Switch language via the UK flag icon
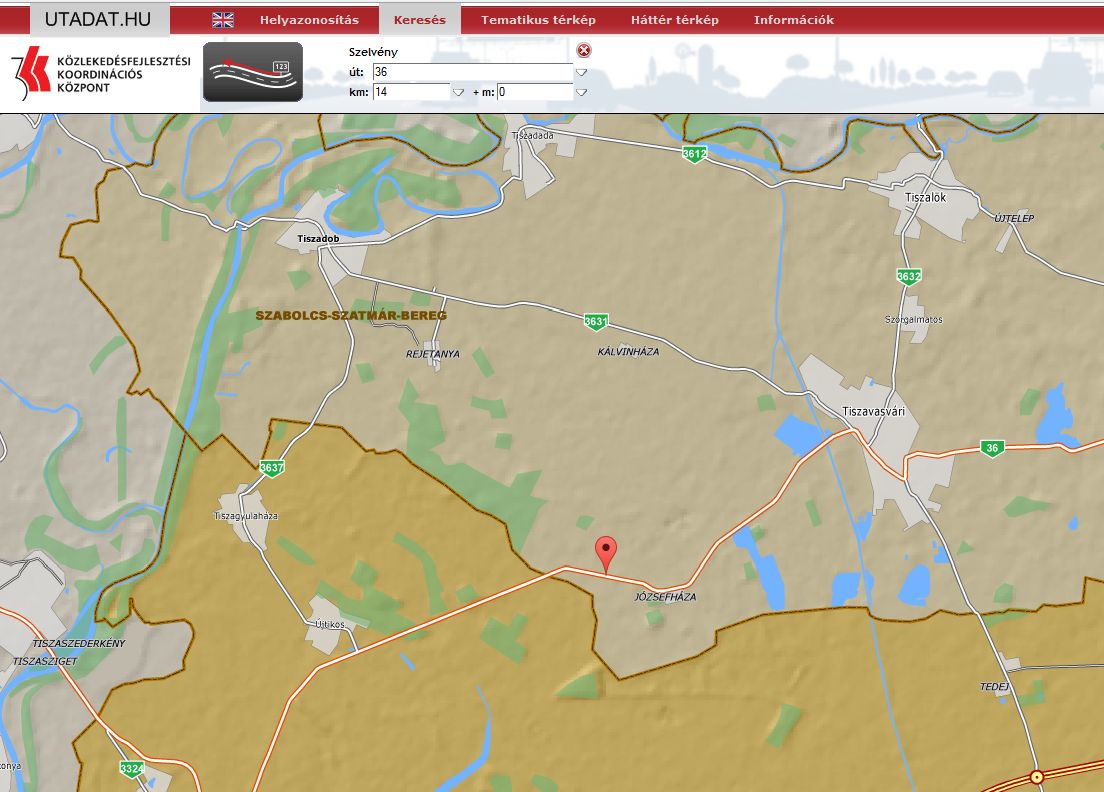 point(223,20)
